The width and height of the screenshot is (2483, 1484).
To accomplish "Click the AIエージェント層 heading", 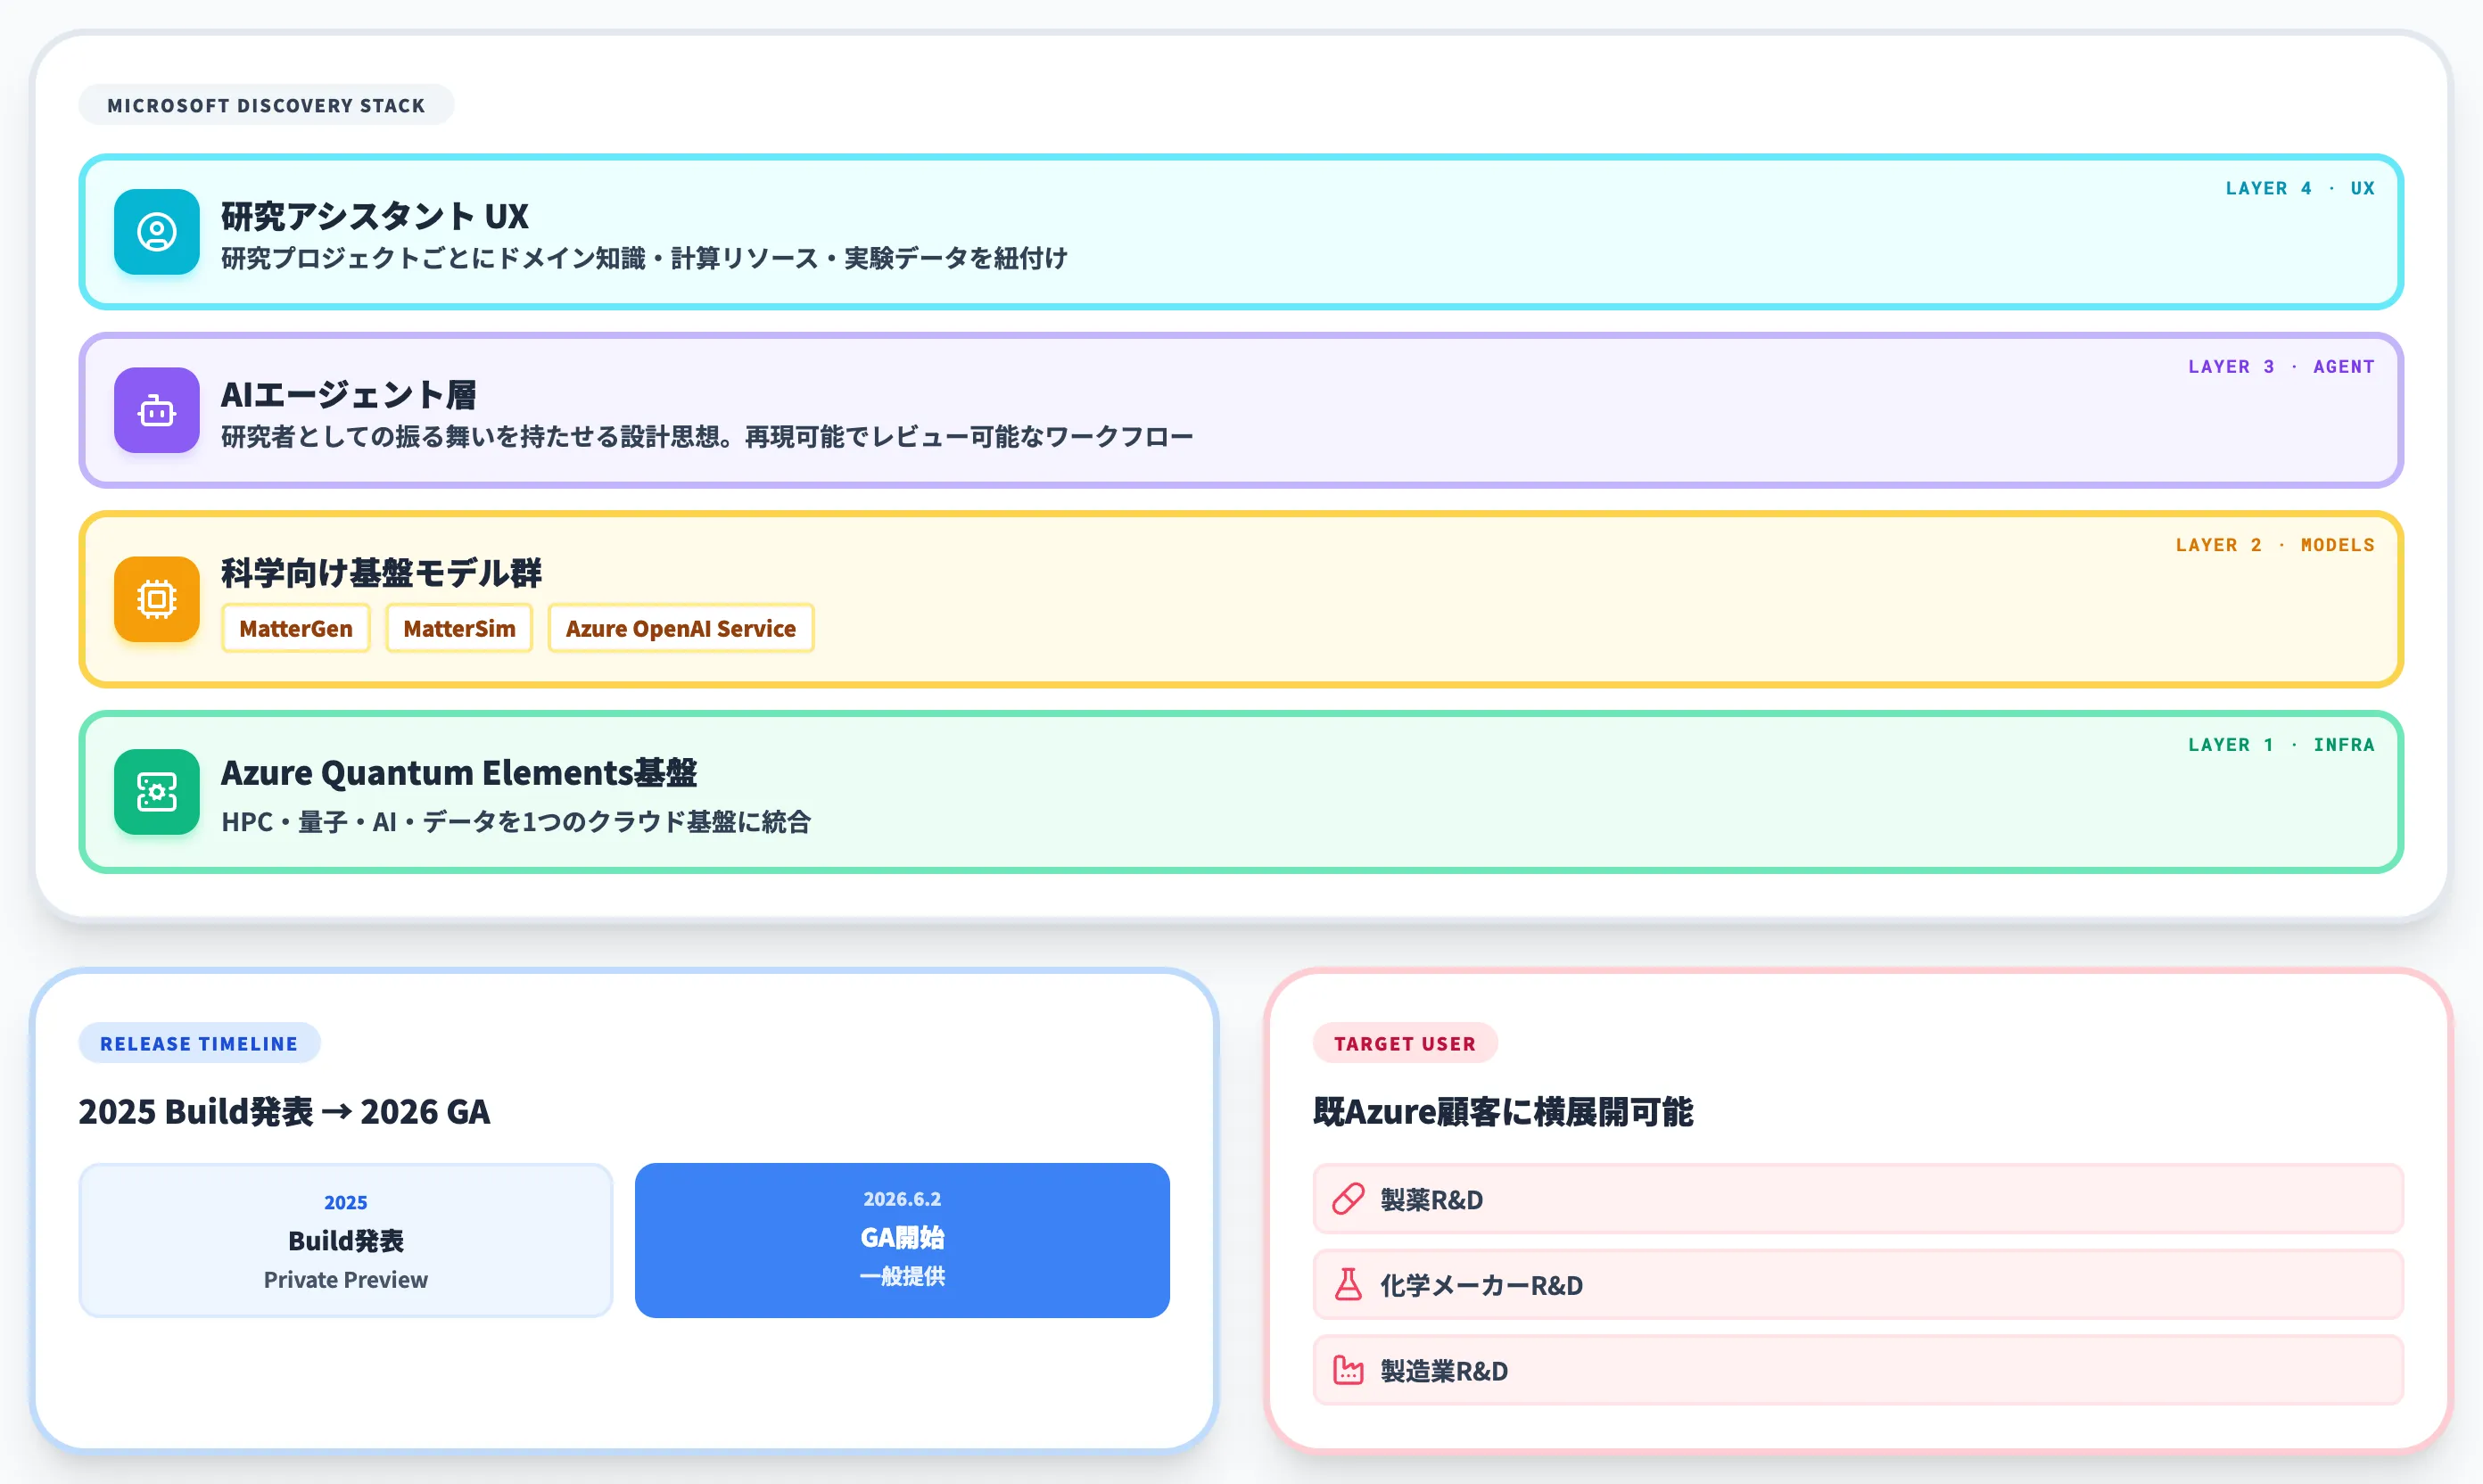I will point(349,394).
